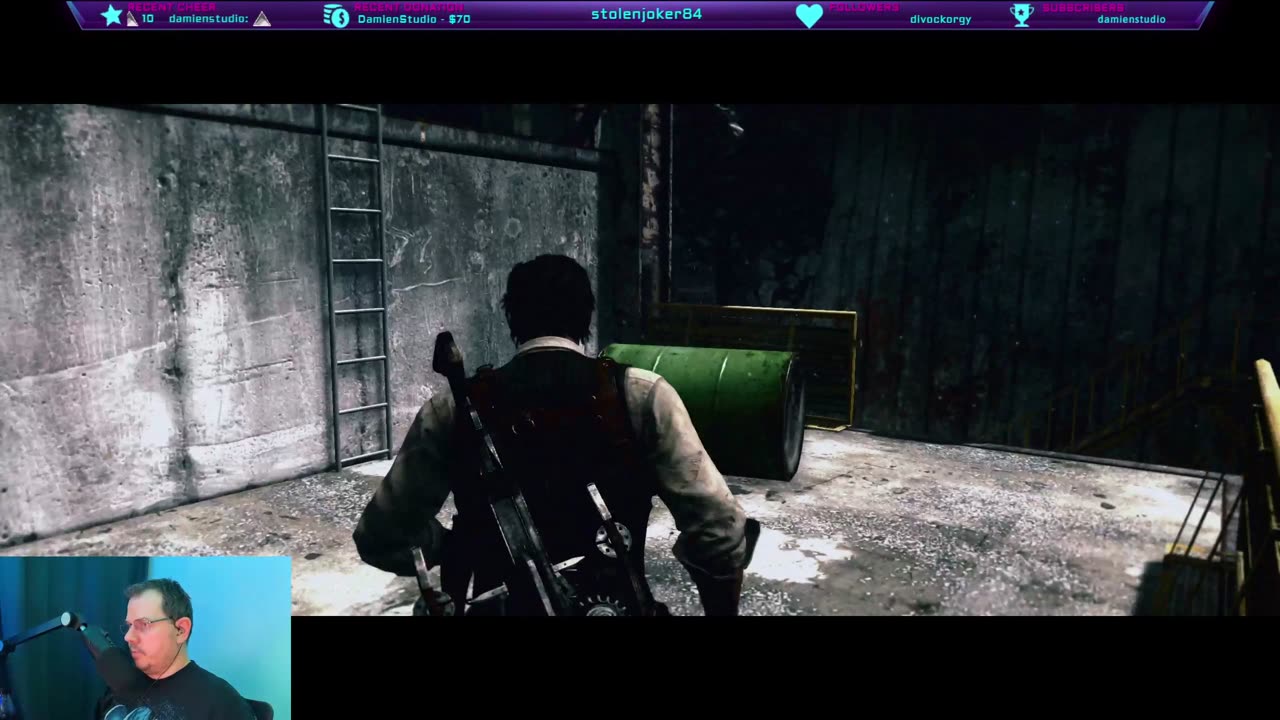1280x720 pixels.
Task: Click the trophy Subscribers icon
Action: [1022, 15]
